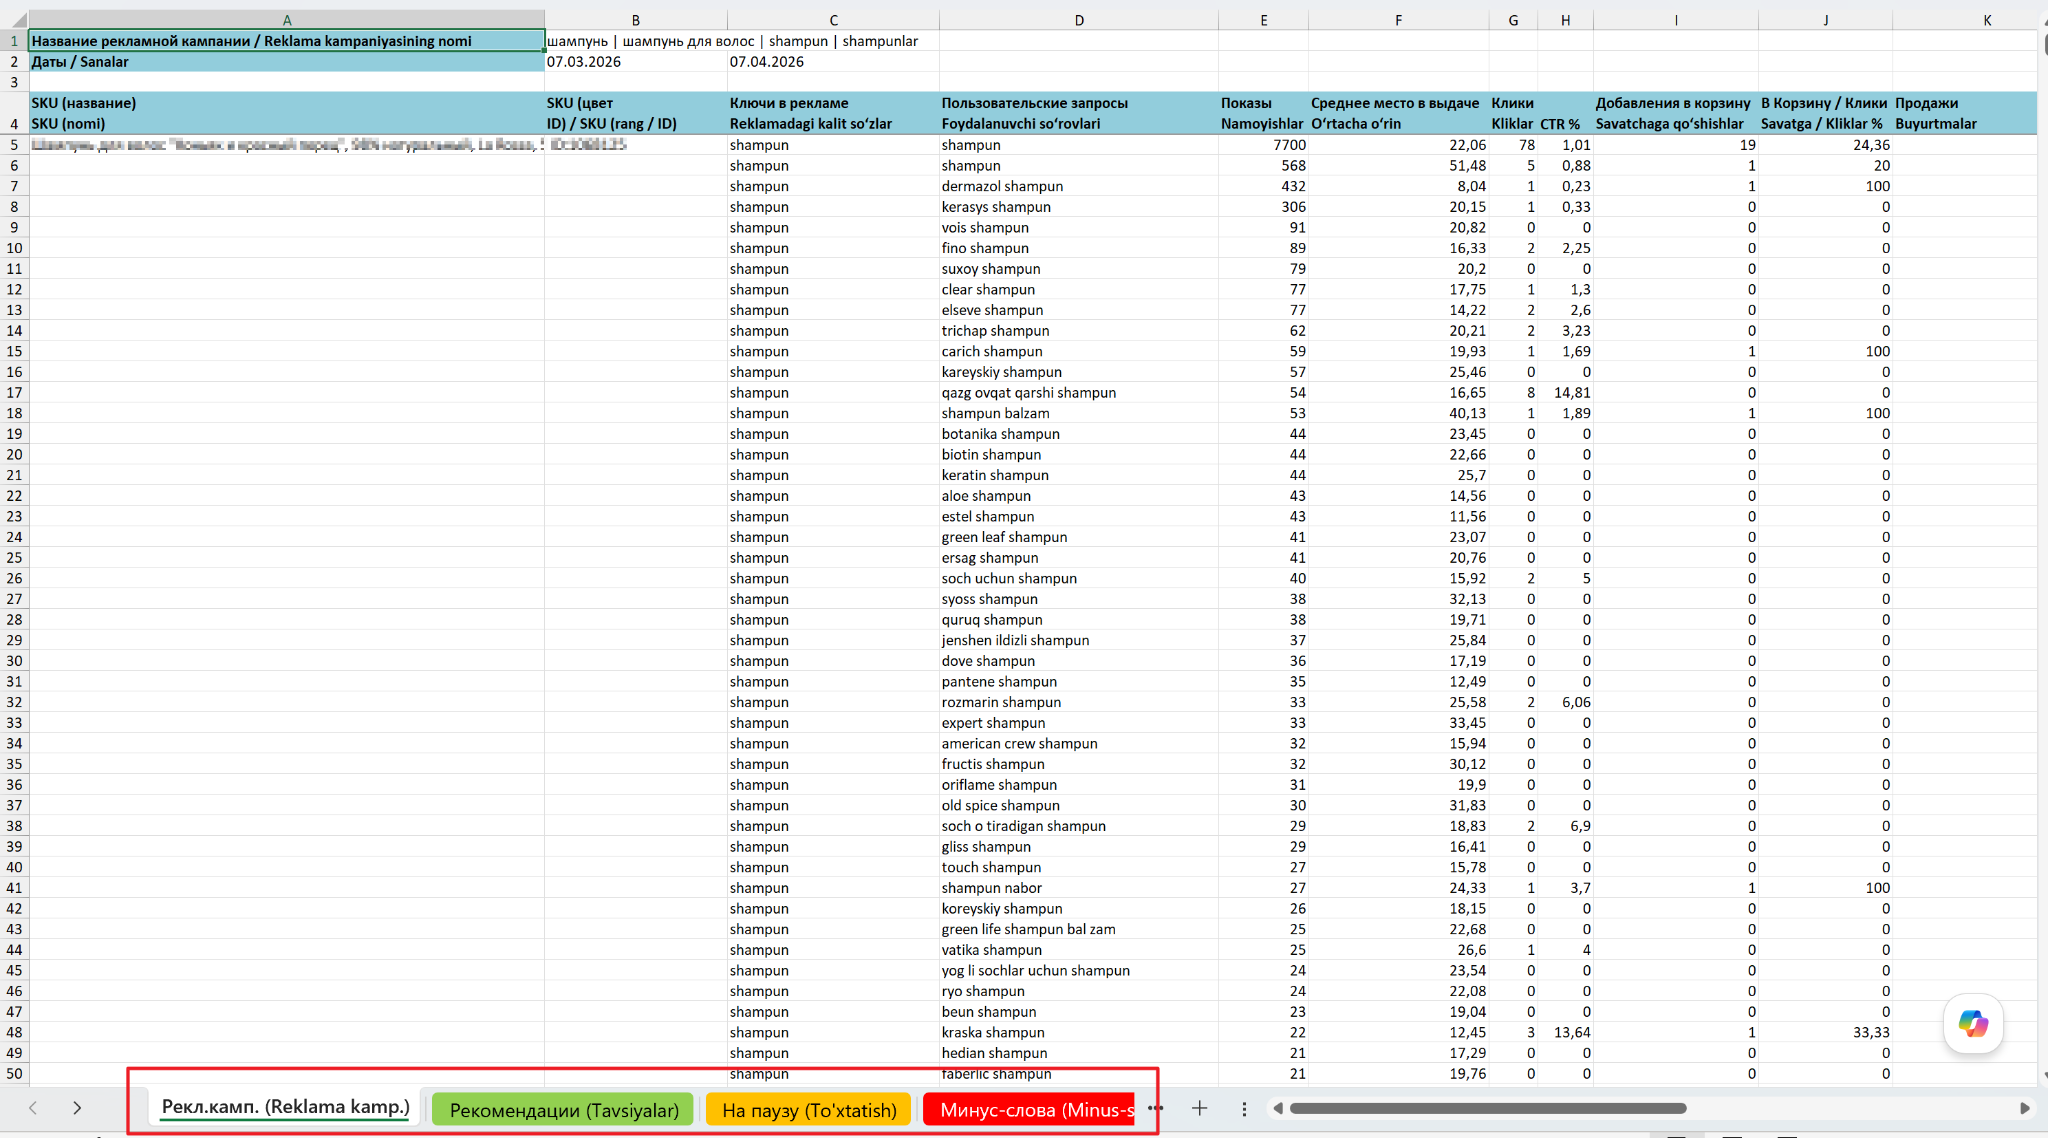Screen dimensions: 2048x1138
Task: Select the end date 07.04.2026 cell
Action: pos(833,62)
